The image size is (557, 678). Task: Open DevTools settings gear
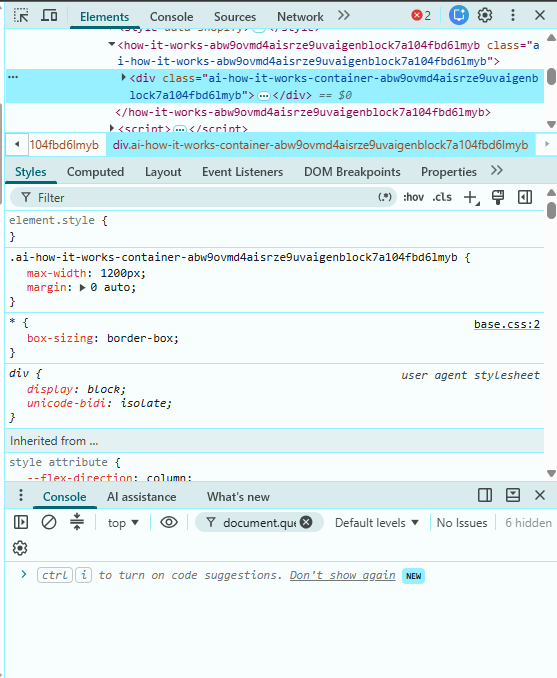pos(485,16)
